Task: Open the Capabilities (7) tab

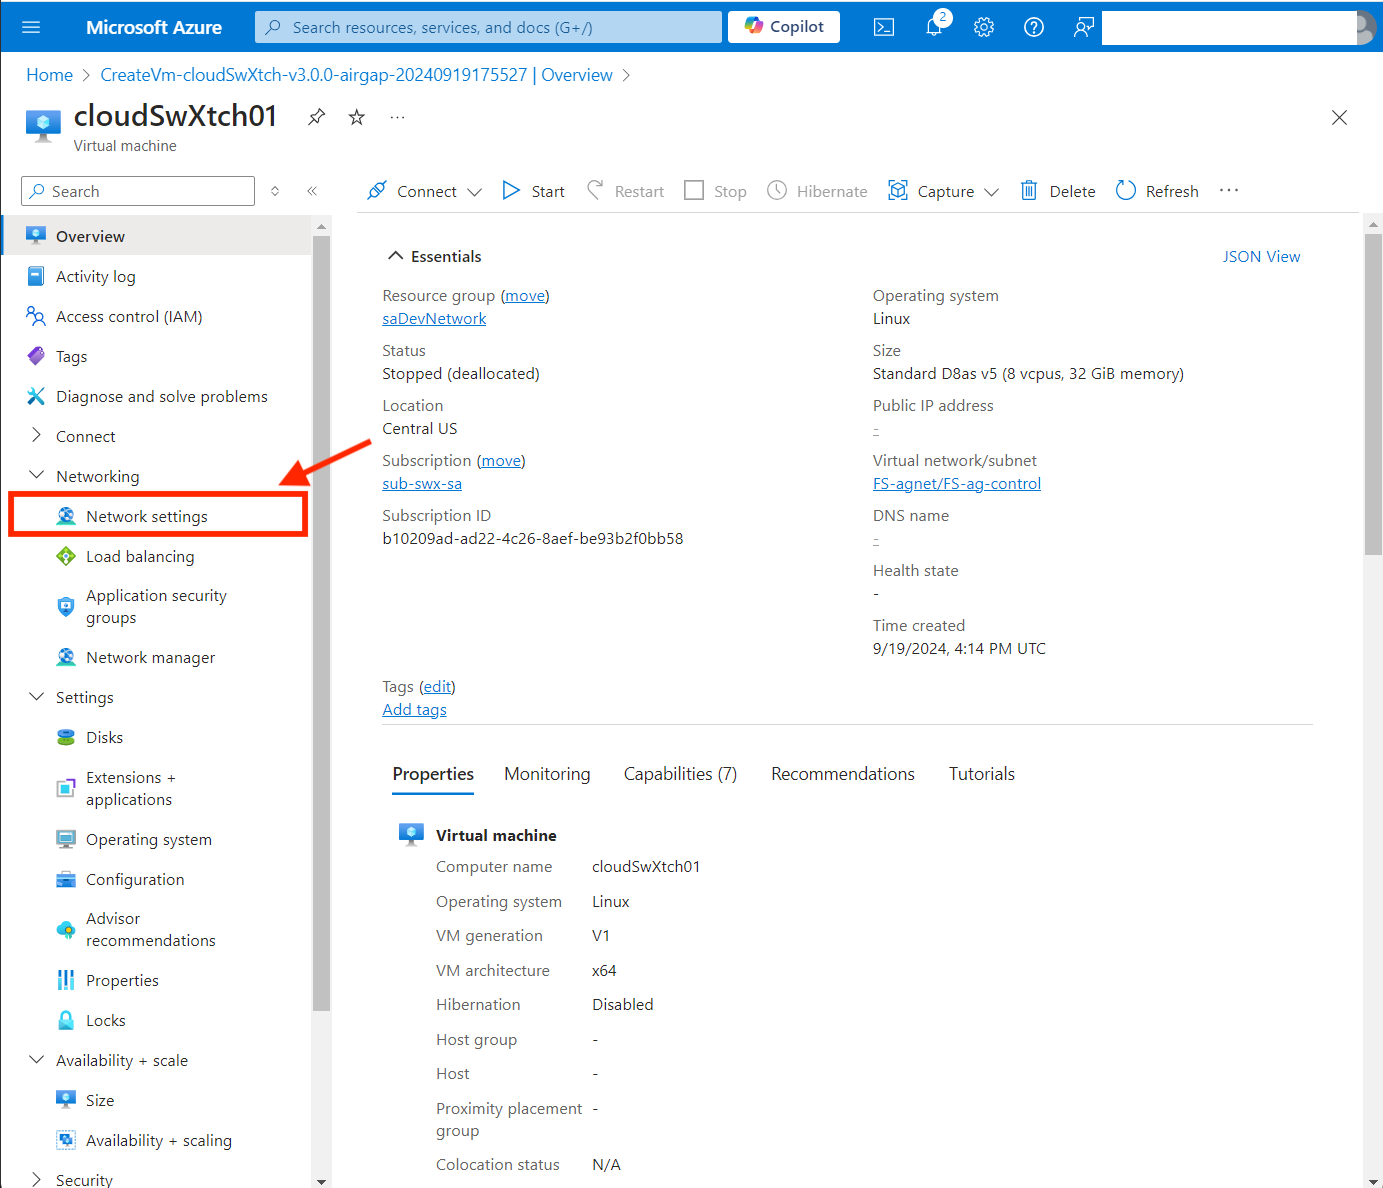Action: (680, 773)
